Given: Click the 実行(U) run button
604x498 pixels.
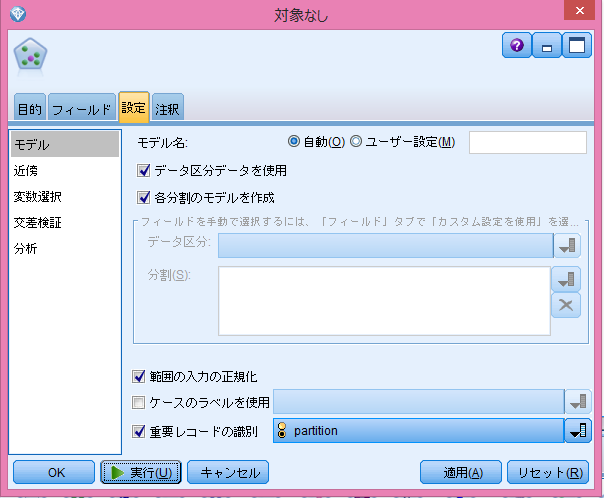Looking at the screenshot, I should [x=141, y=472].
